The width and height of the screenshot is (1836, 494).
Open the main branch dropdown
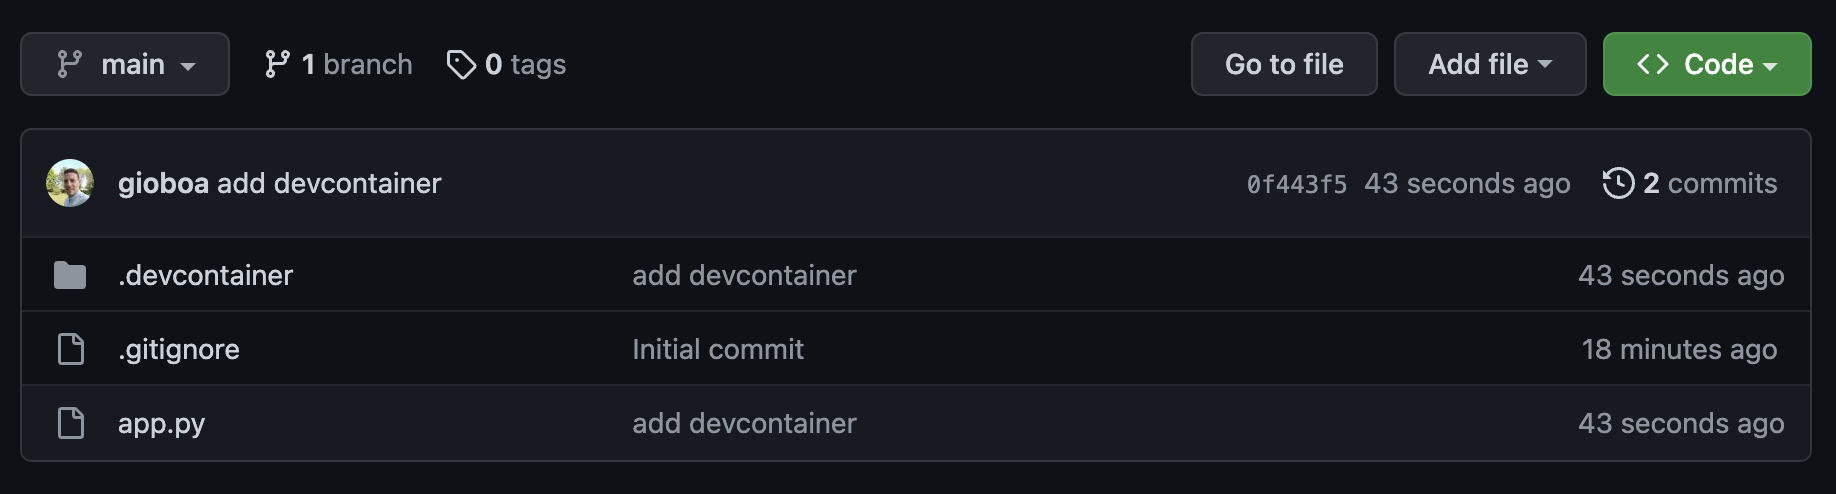[x=125, y=64]
